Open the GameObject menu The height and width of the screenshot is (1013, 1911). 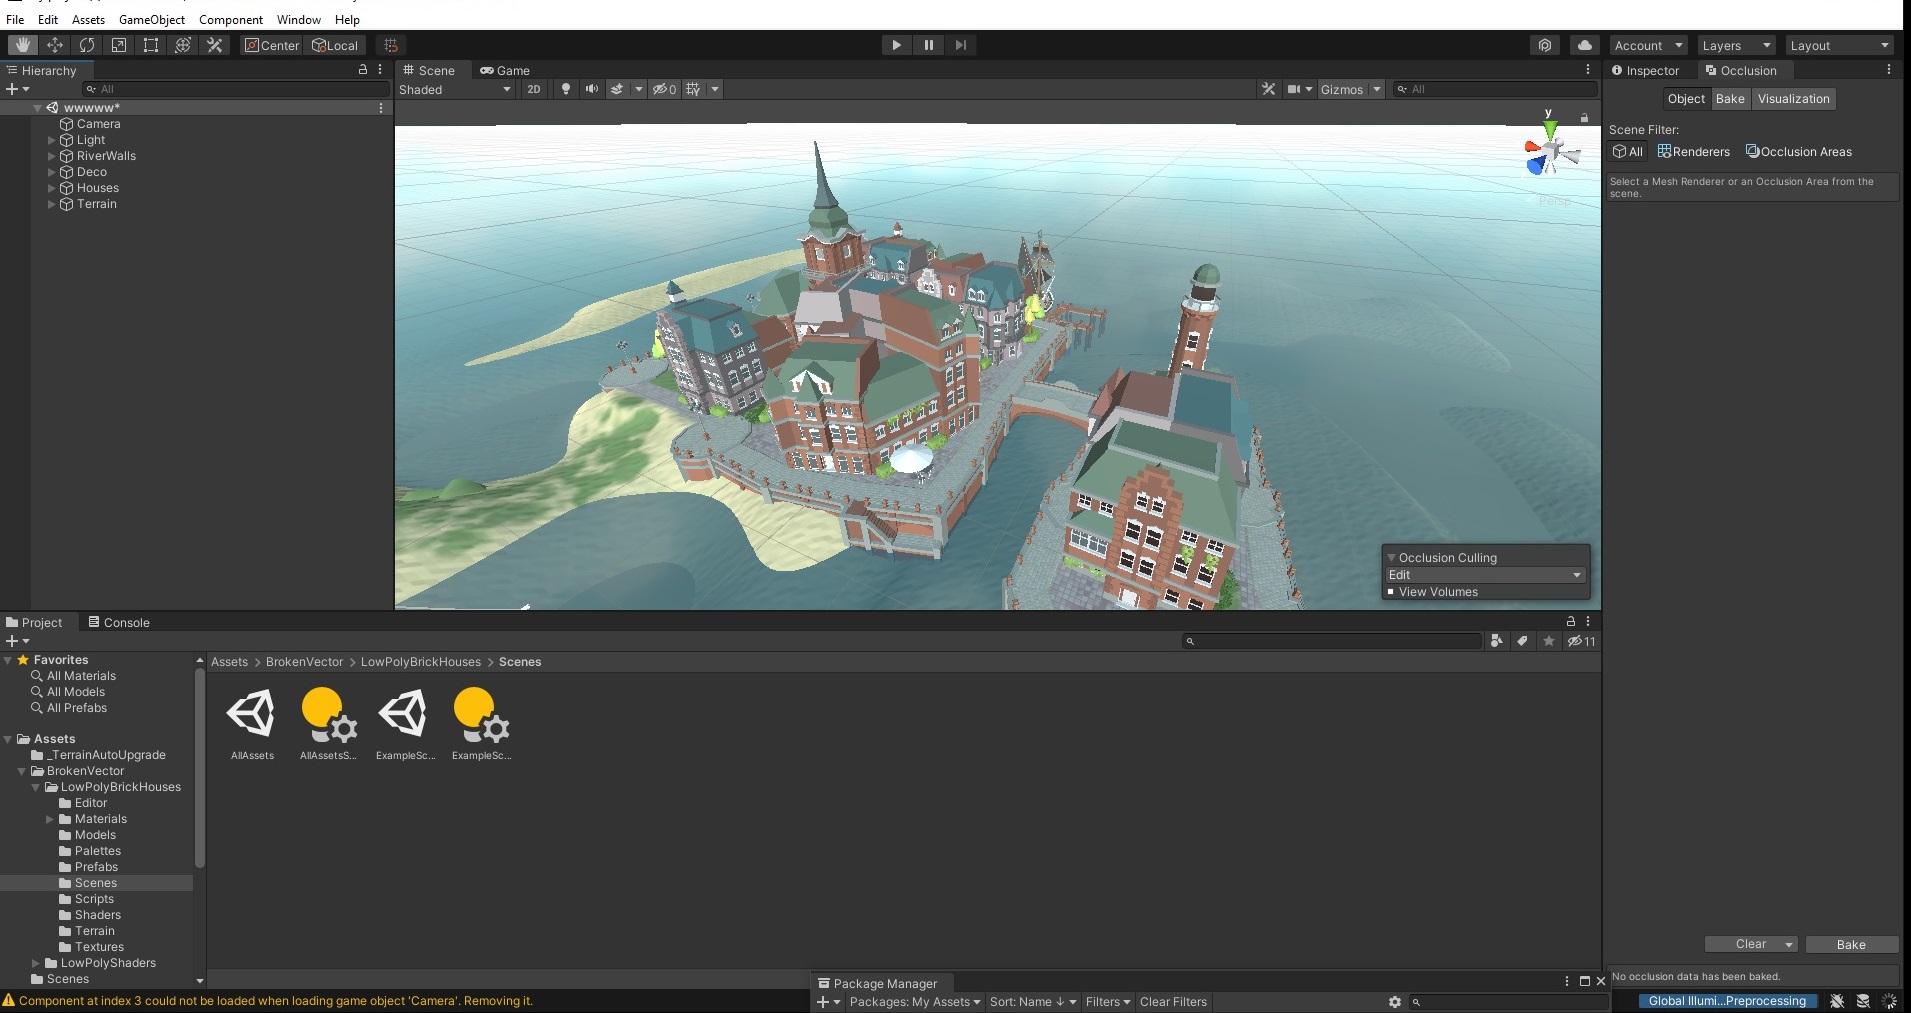pyautogui.click(x=152, y=19)
